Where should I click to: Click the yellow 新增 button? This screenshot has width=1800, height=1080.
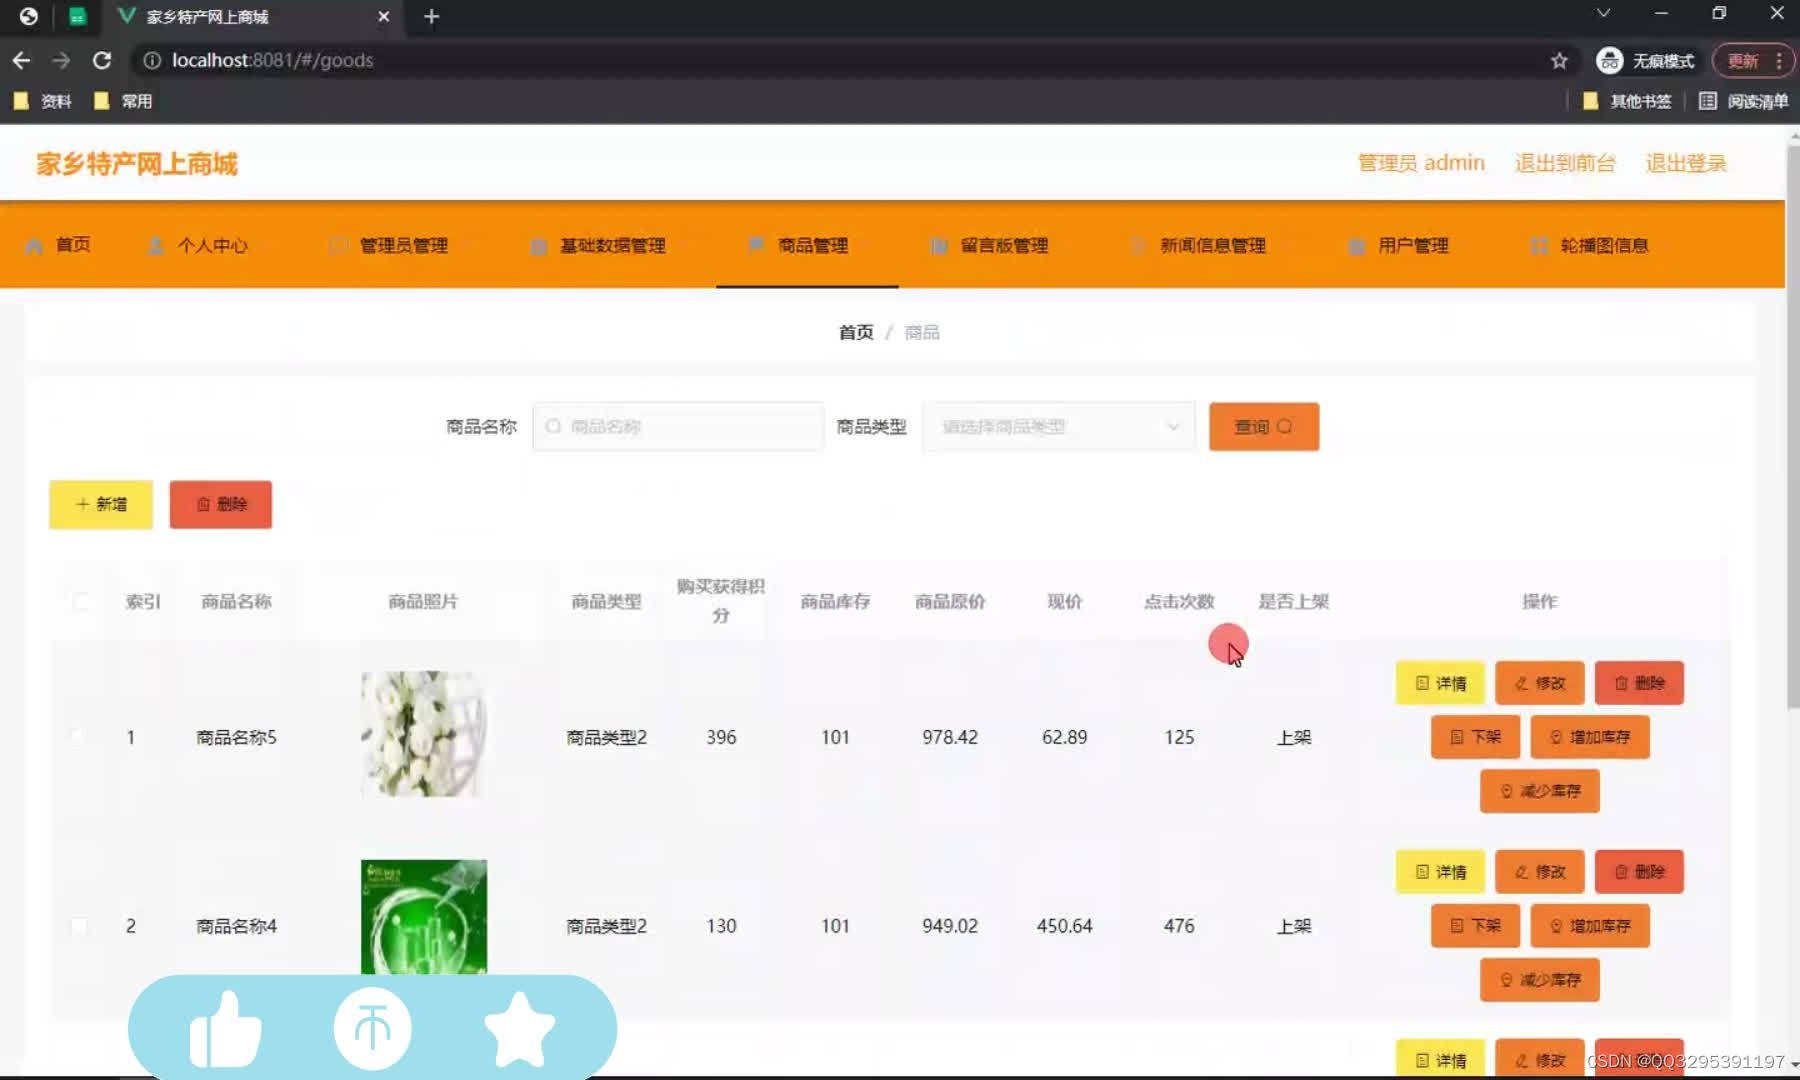point(101,504)
